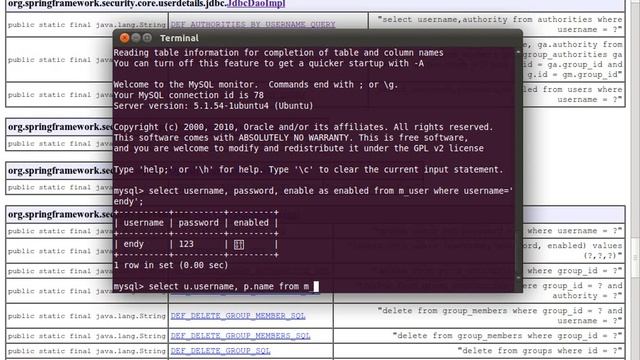Click the 'GPL v2 license' line in Terminal
The height and width of the screenshot is (360, 640).
298,148
